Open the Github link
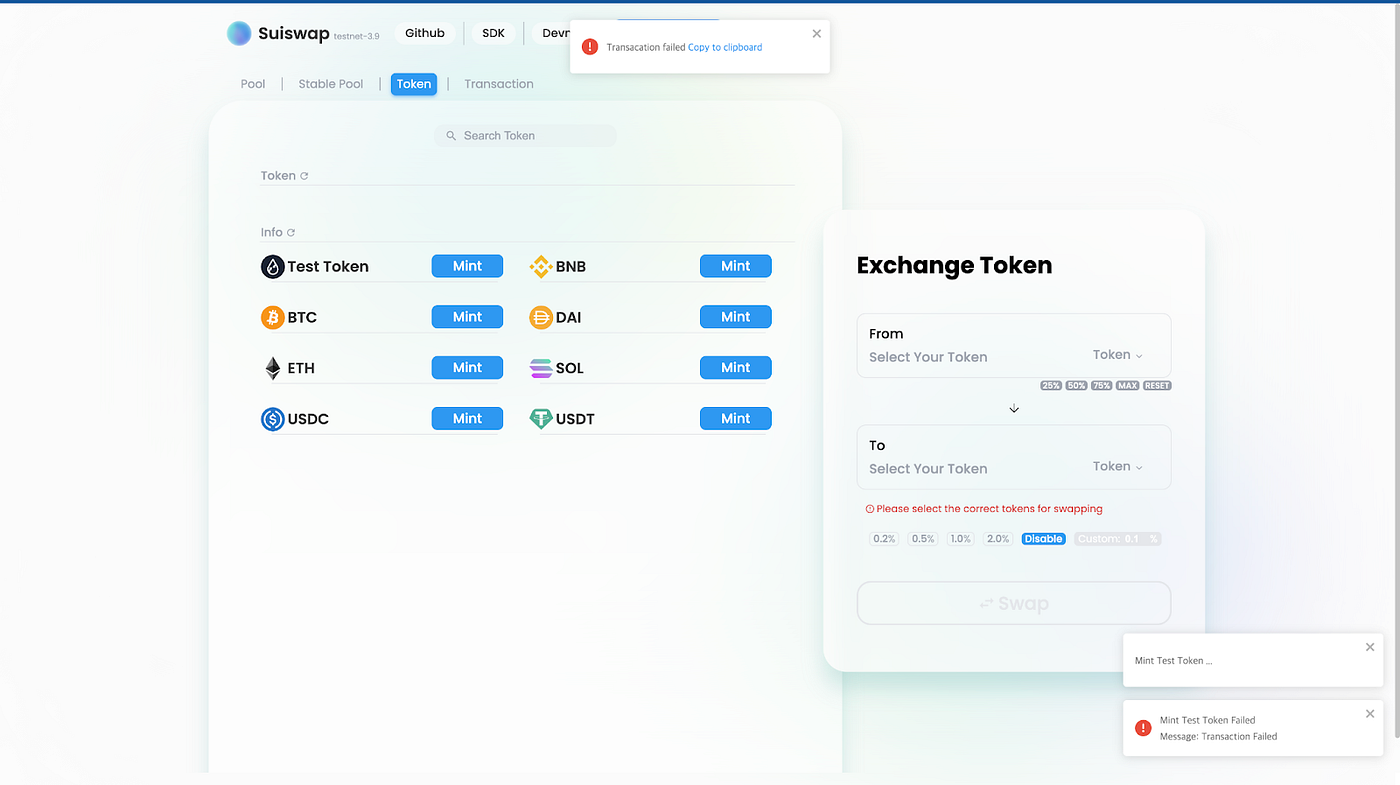 (x=425, y=33)
